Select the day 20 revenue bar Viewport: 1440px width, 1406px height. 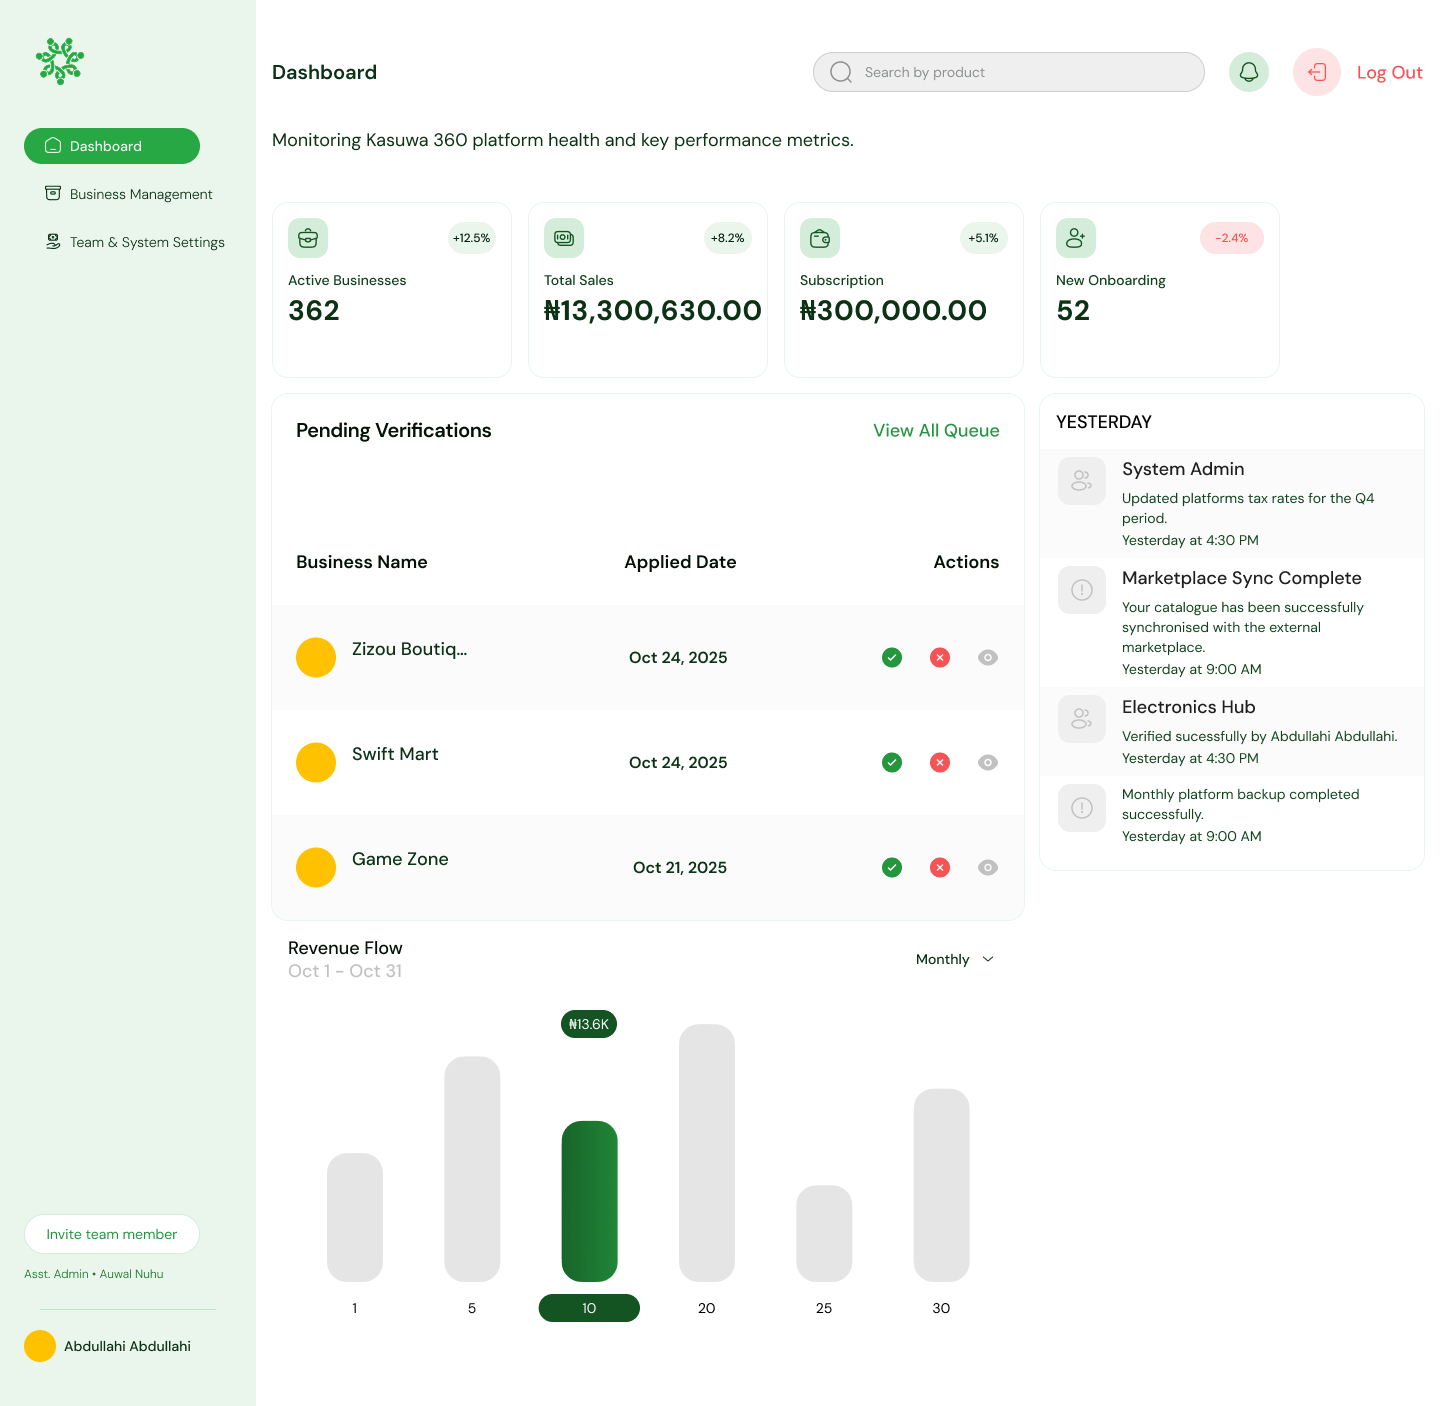click(707, 1153)
